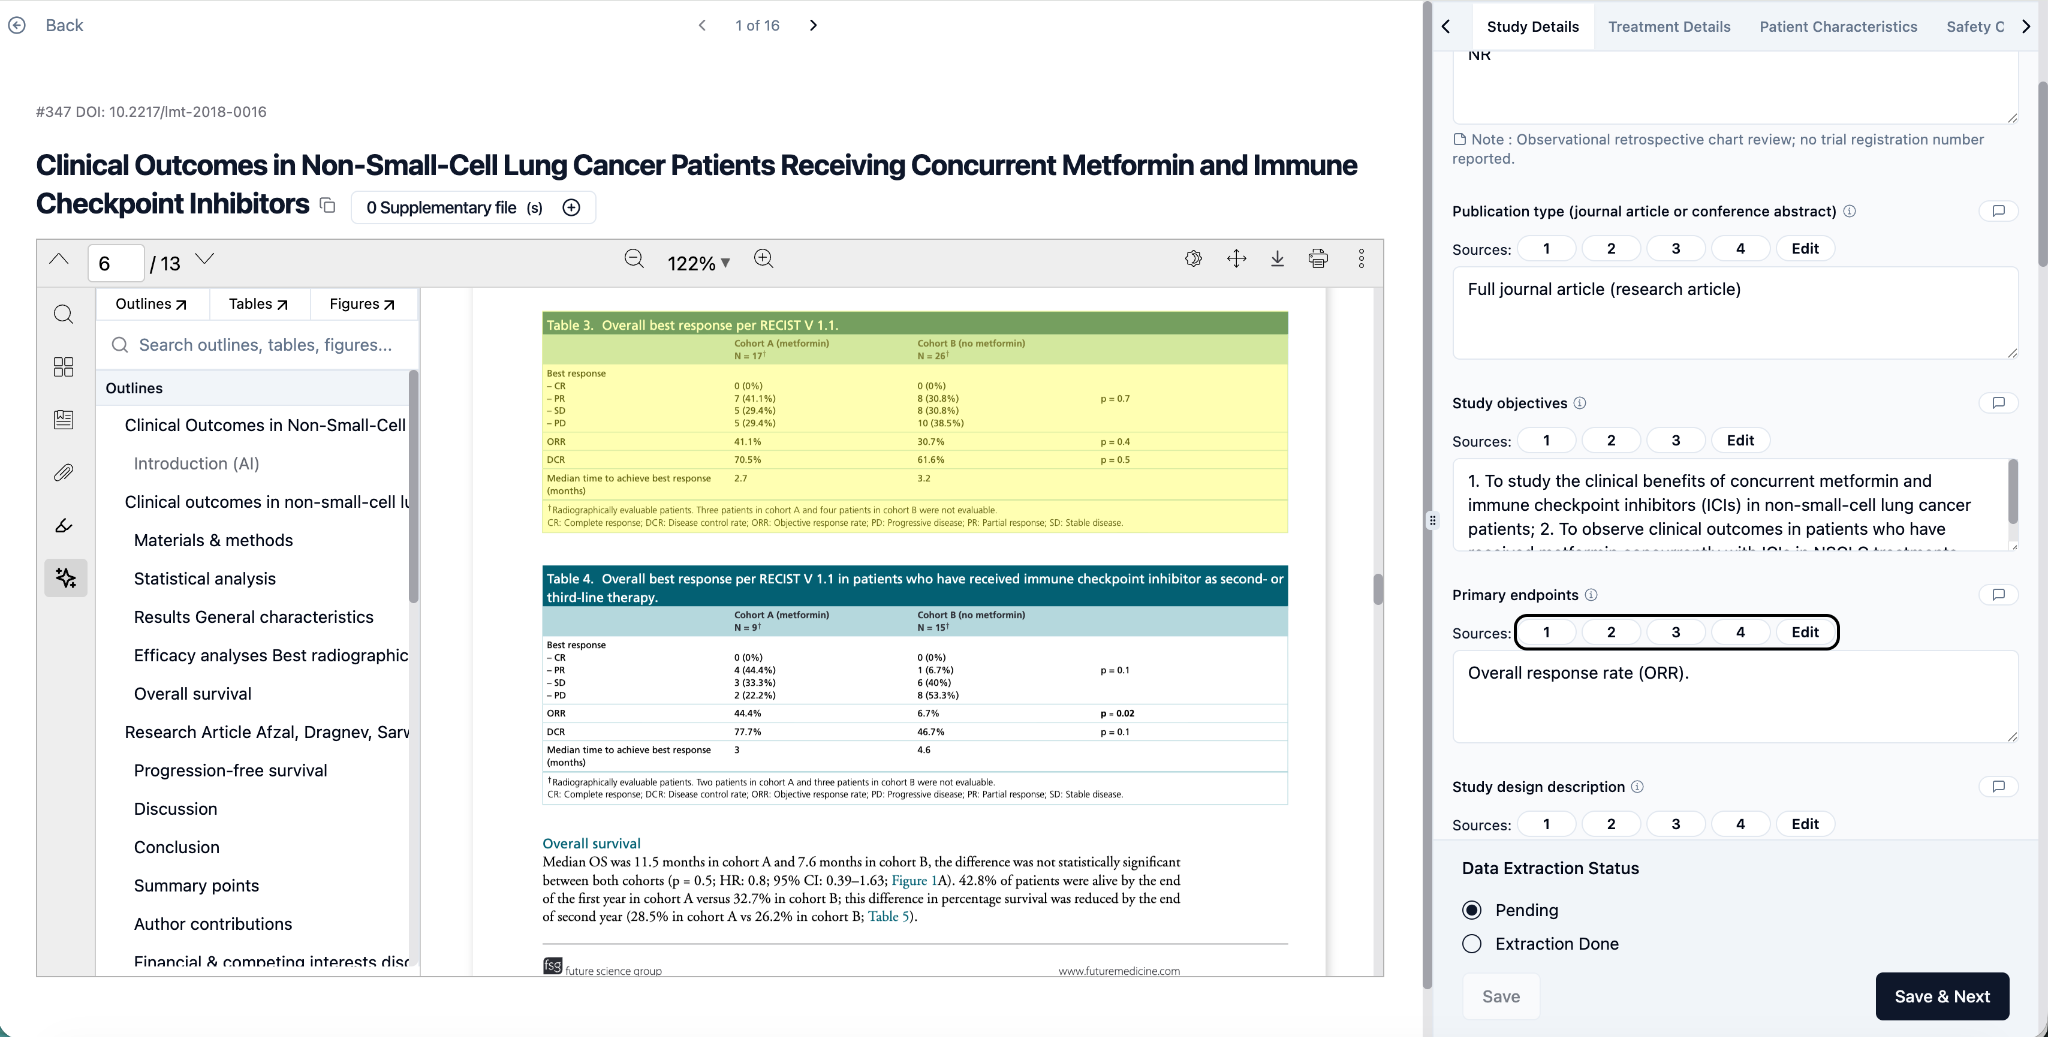This screenshot has height=1037, width=2048.
Task: Click the AI sparkle sidebar icon
Action: click(66, 578)
